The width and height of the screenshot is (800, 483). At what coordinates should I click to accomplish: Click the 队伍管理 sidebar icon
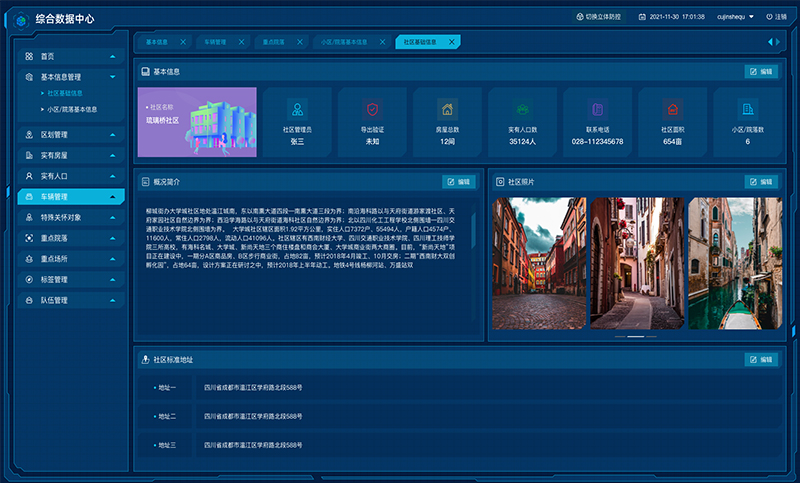pyautogui.click(x=29, y=300)
